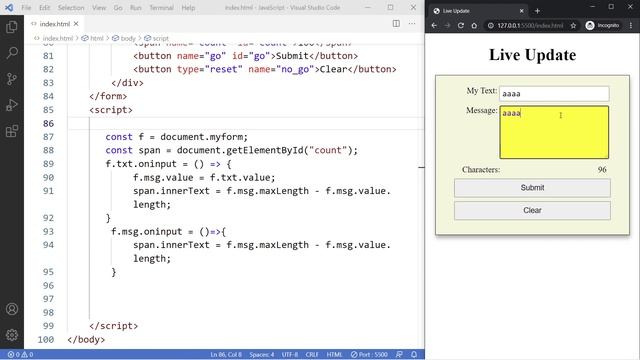
Task: Open the feedback icon in status bar
Action: point(399,355)
